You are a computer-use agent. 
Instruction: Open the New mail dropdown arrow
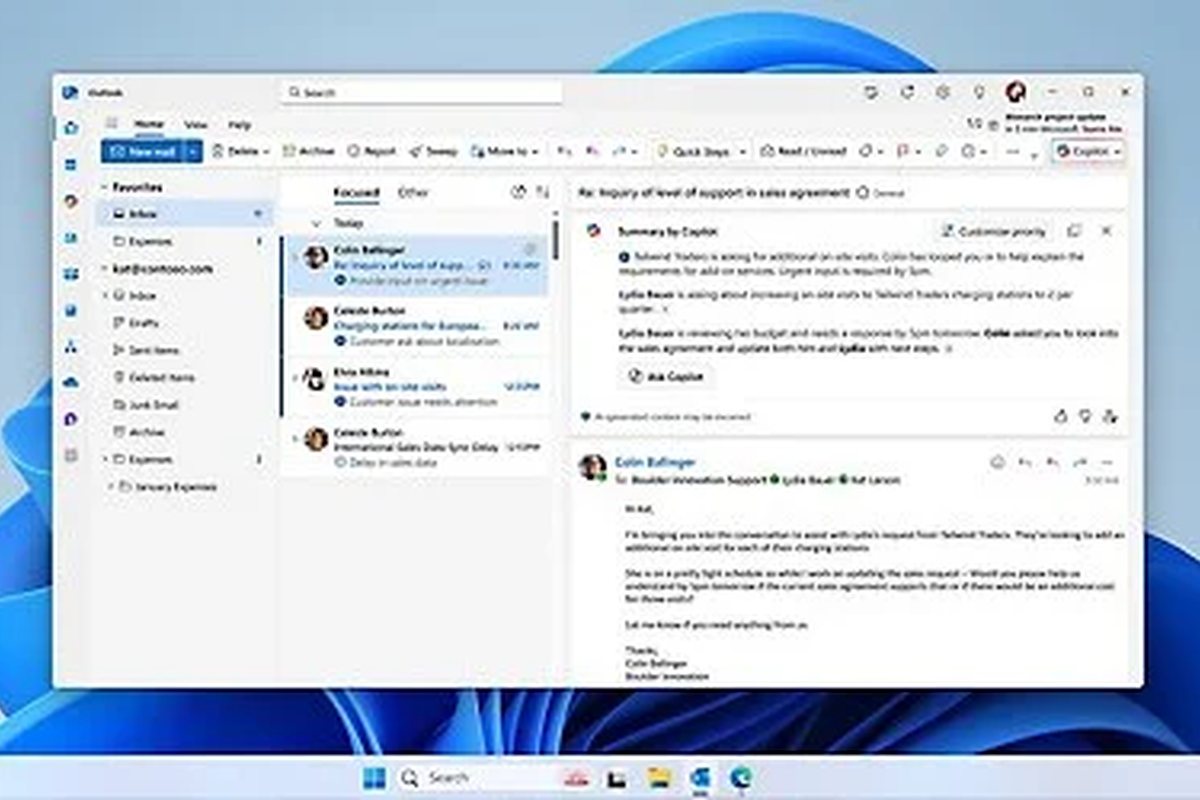[194, 151]
